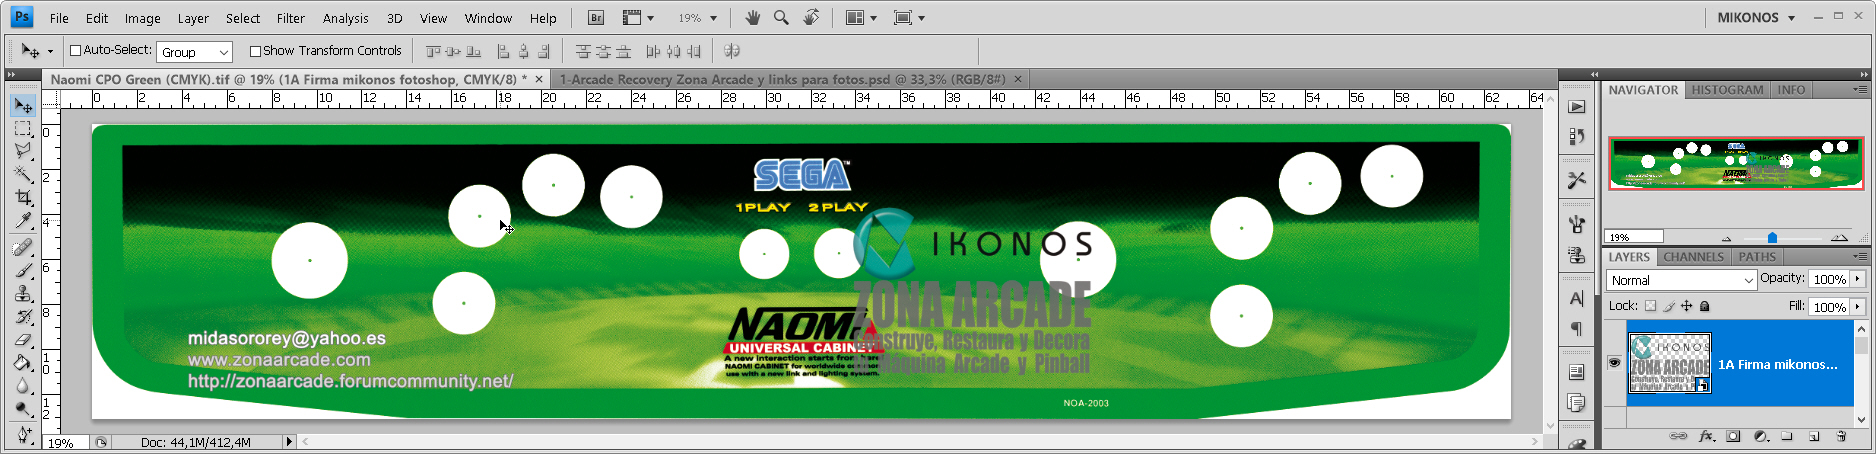This screenshot has width=1876, height=454.
Task: Open the blend mode Normal dropdown
Action: (x=1681, y=281)
